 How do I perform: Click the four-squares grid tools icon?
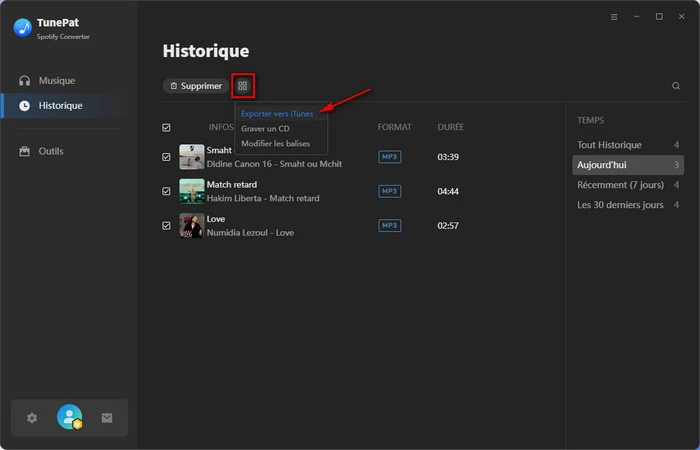point(242,86)
